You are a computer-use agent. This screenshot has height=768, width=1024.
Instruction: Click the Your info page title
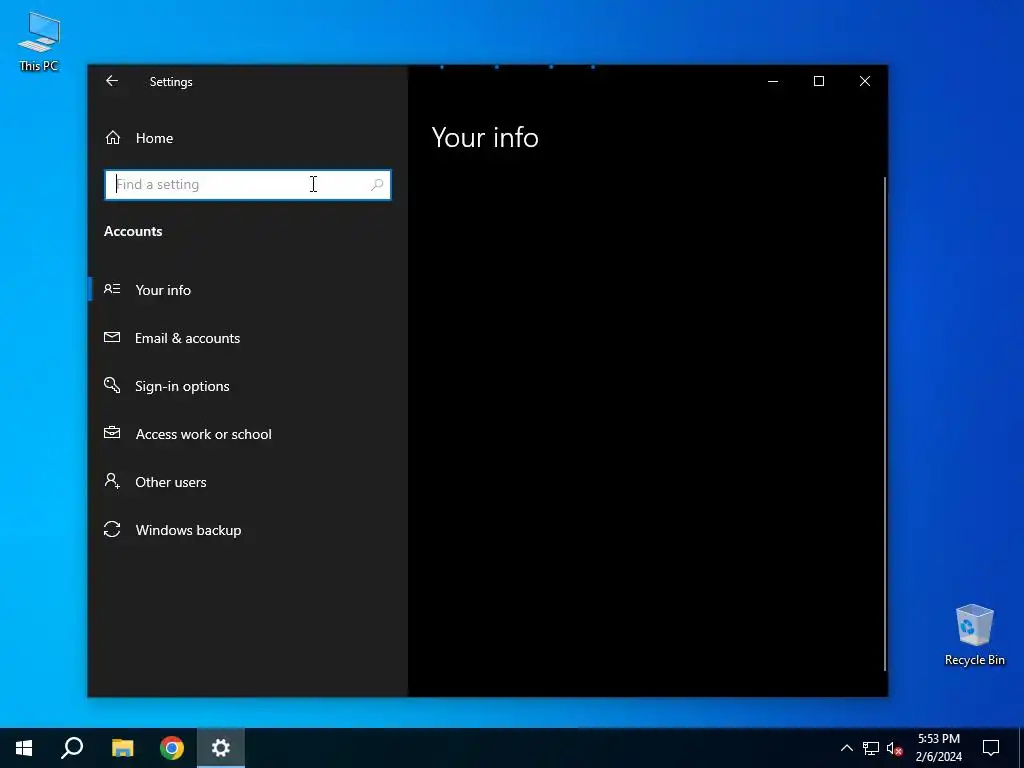(485, 137)
